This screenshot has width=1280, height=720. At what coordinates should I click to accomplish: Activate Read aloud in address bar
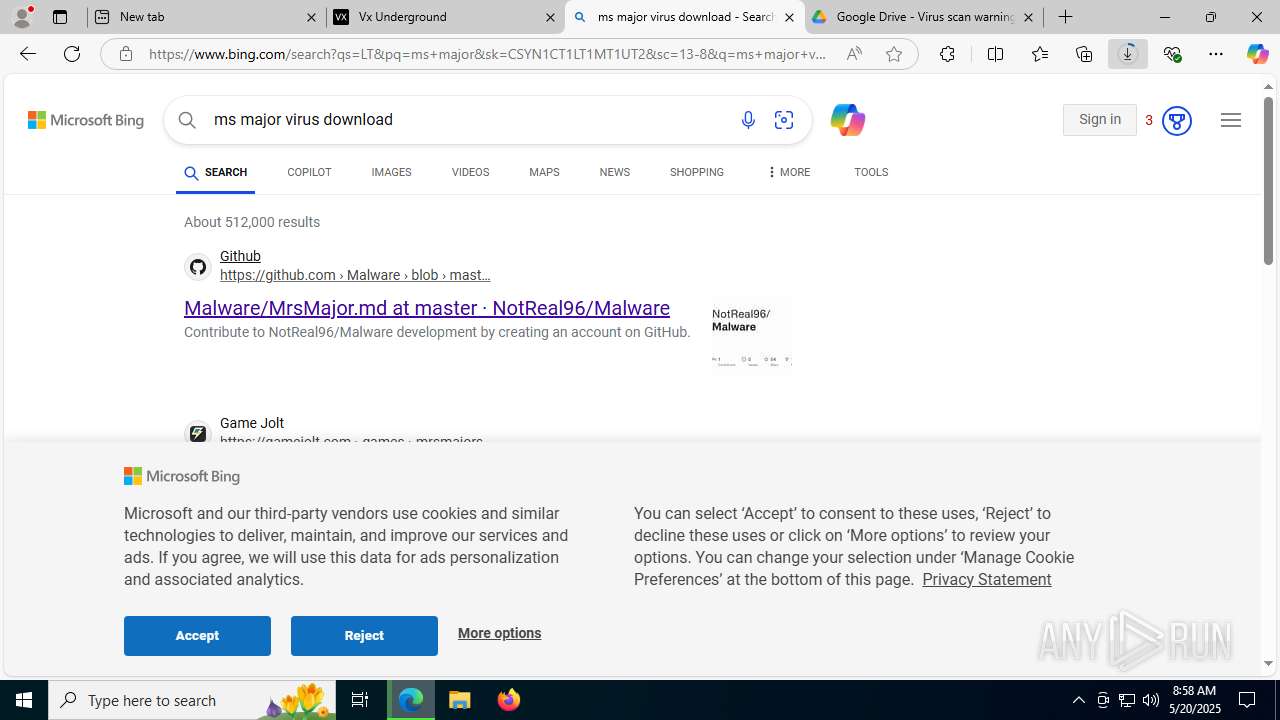point(854,54)
